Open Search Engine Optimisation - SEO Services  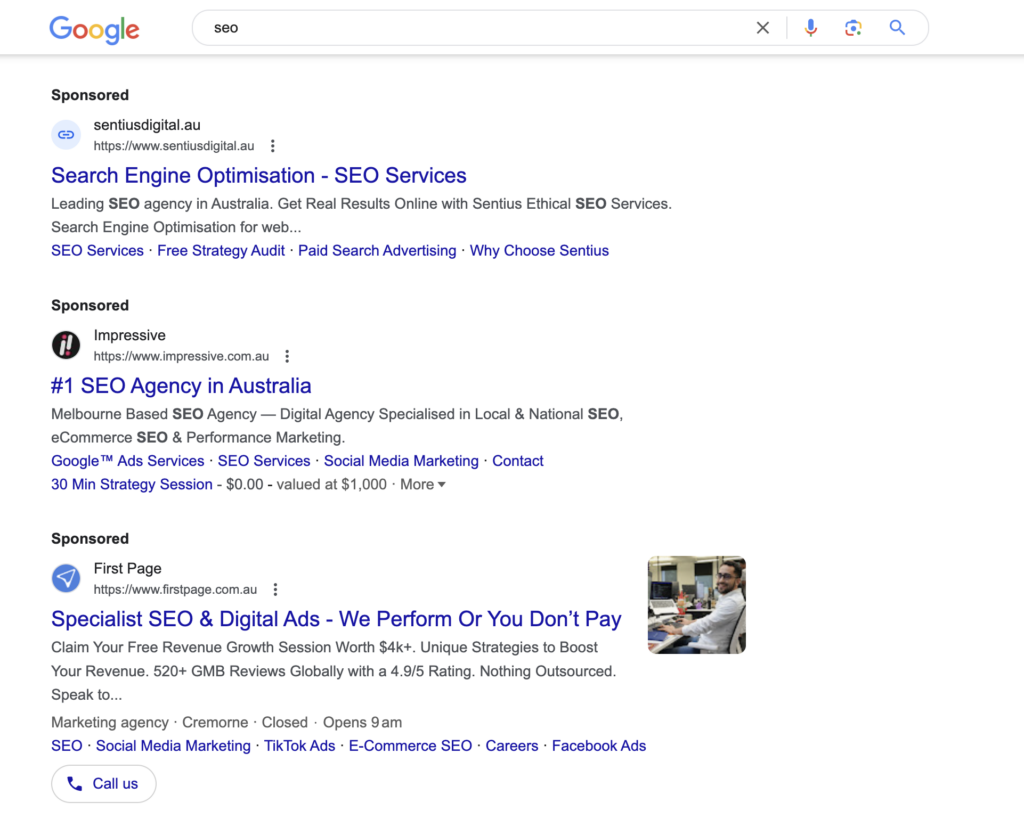[259, 176]
